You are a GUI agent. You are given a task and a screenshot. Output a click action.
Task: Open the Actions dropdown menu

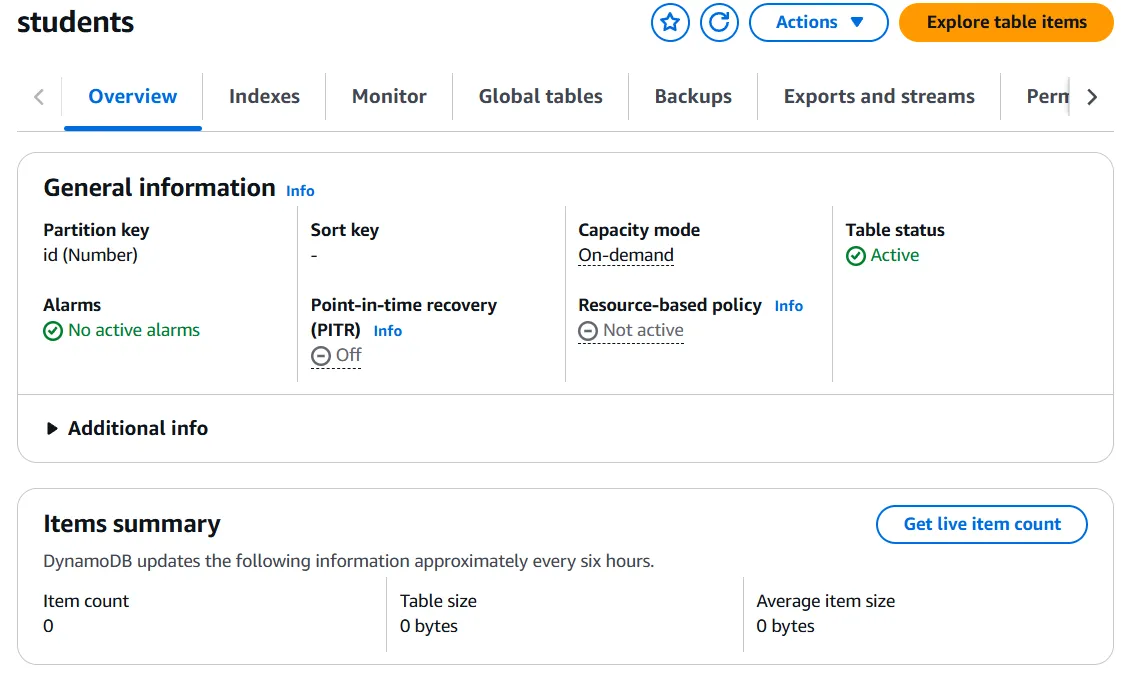point(818,22)
